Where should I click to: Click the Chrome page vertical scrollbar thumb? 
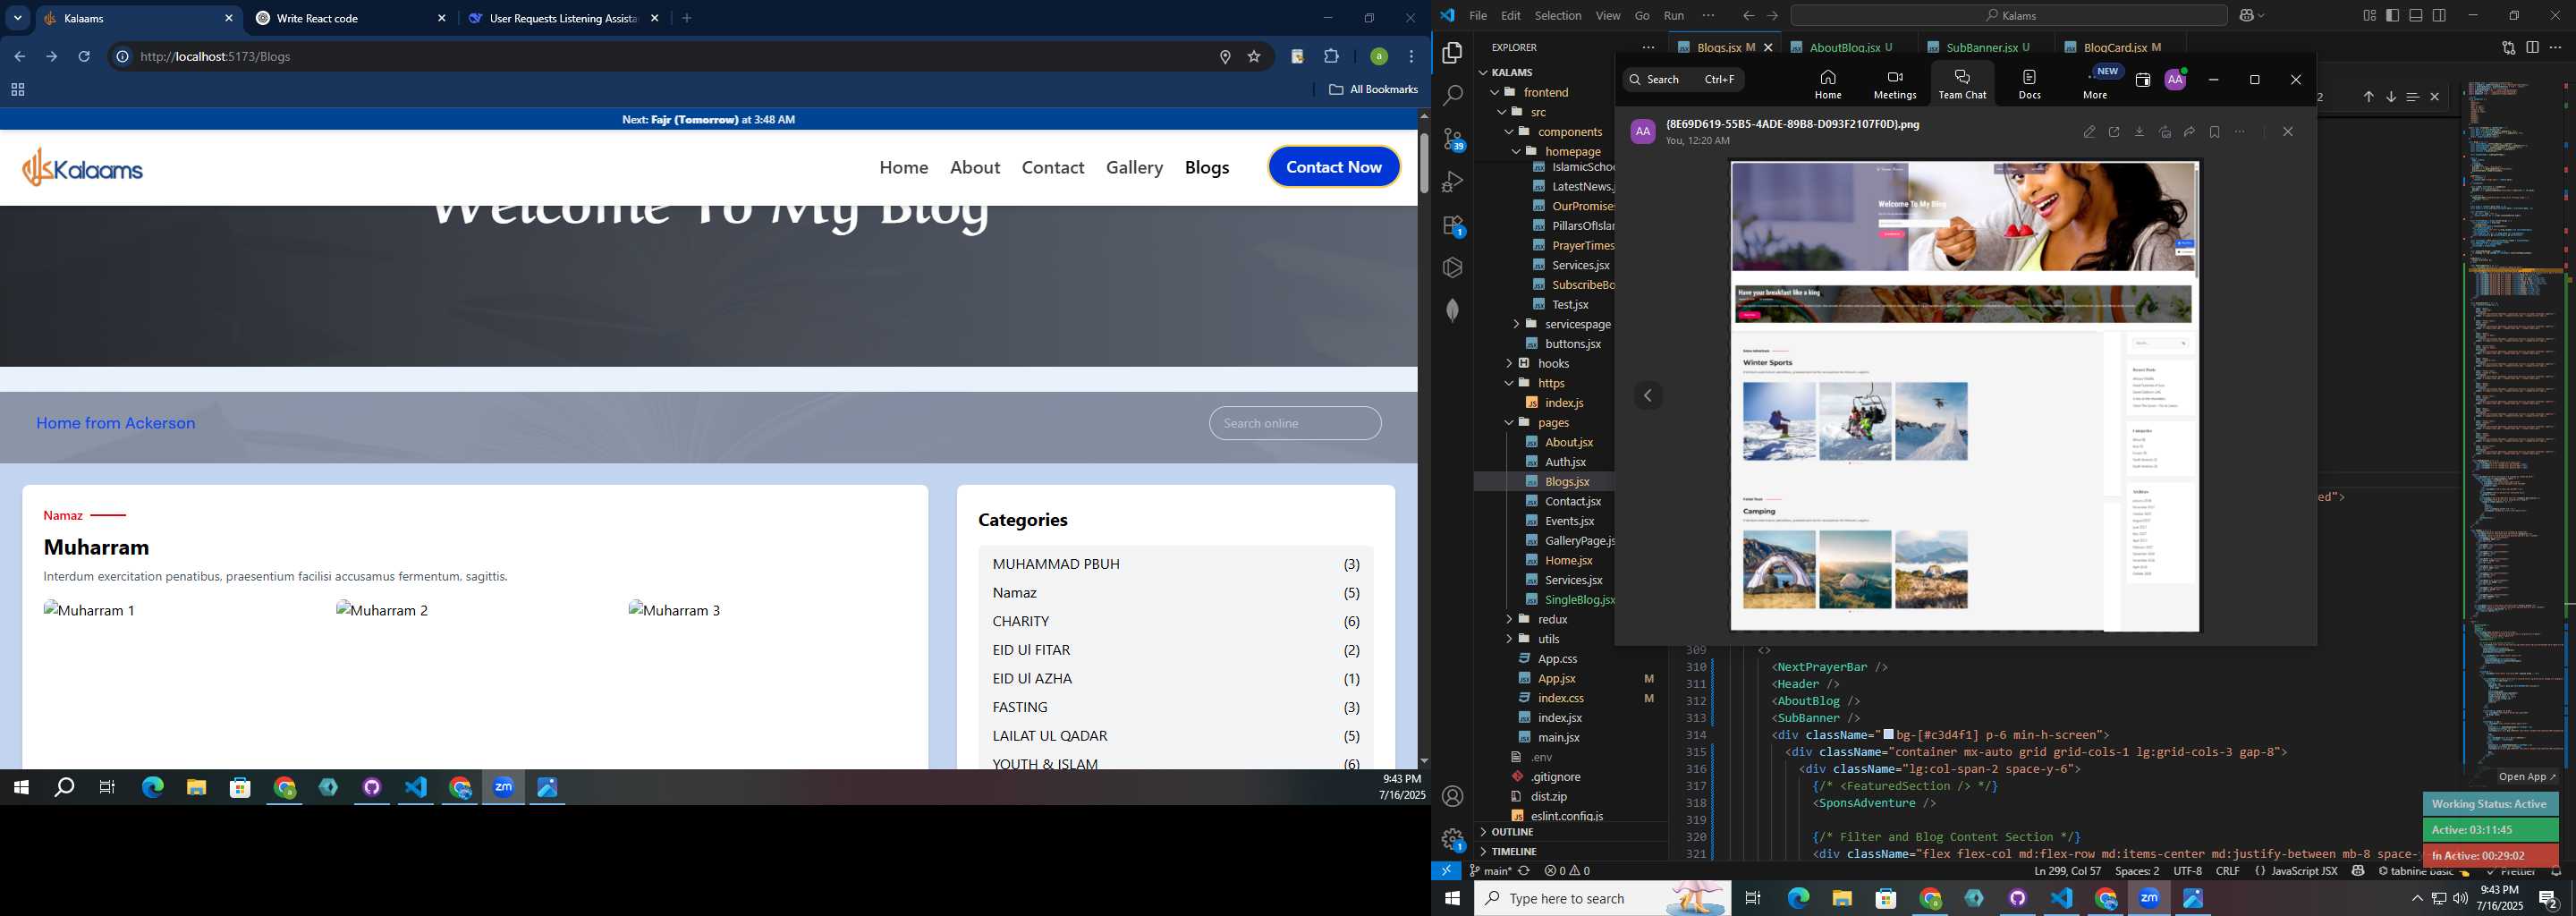(x=1423, y=162)
